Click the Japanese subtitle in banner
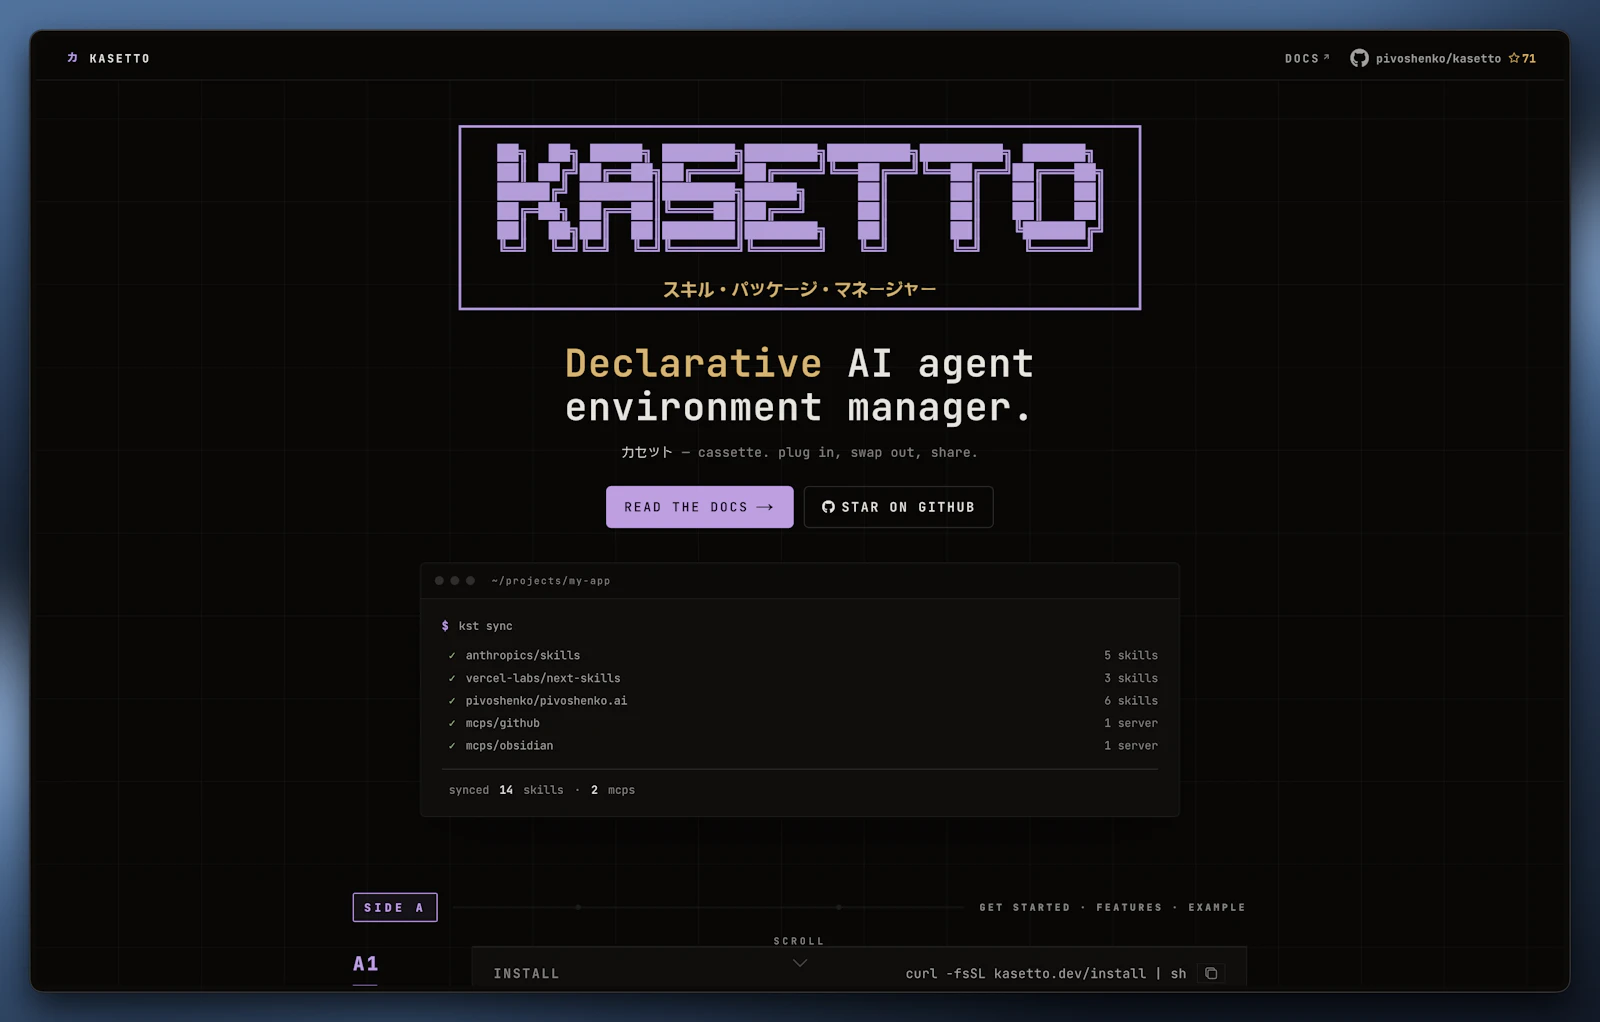Screen dimensions: 1600x1022 pos(800,289)
